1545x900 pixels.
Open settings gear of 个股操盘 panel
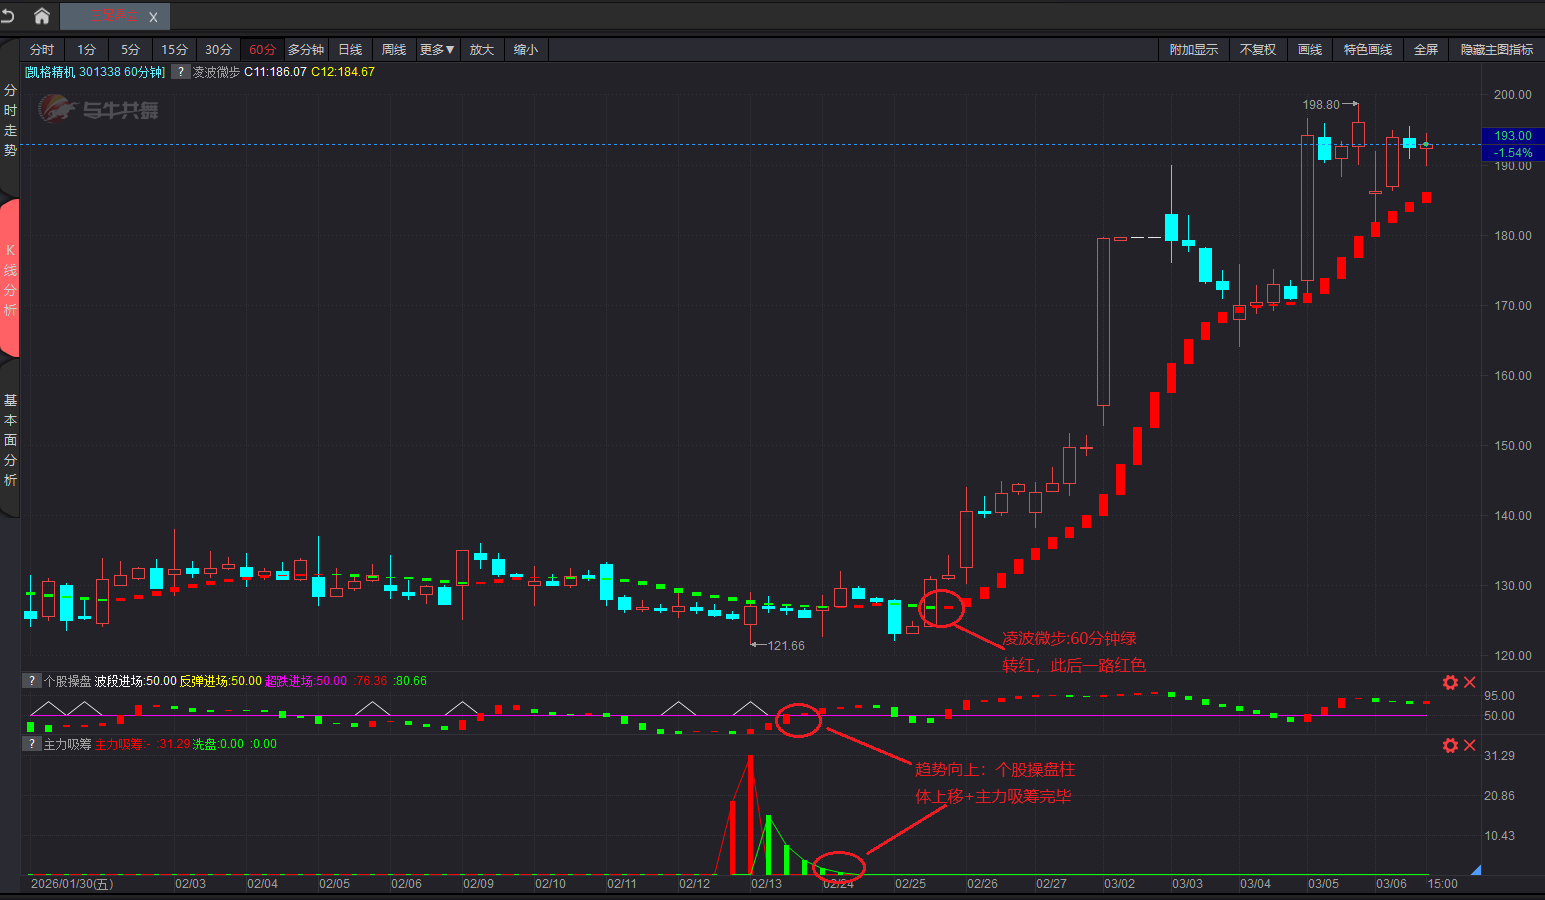(1450, 682)
